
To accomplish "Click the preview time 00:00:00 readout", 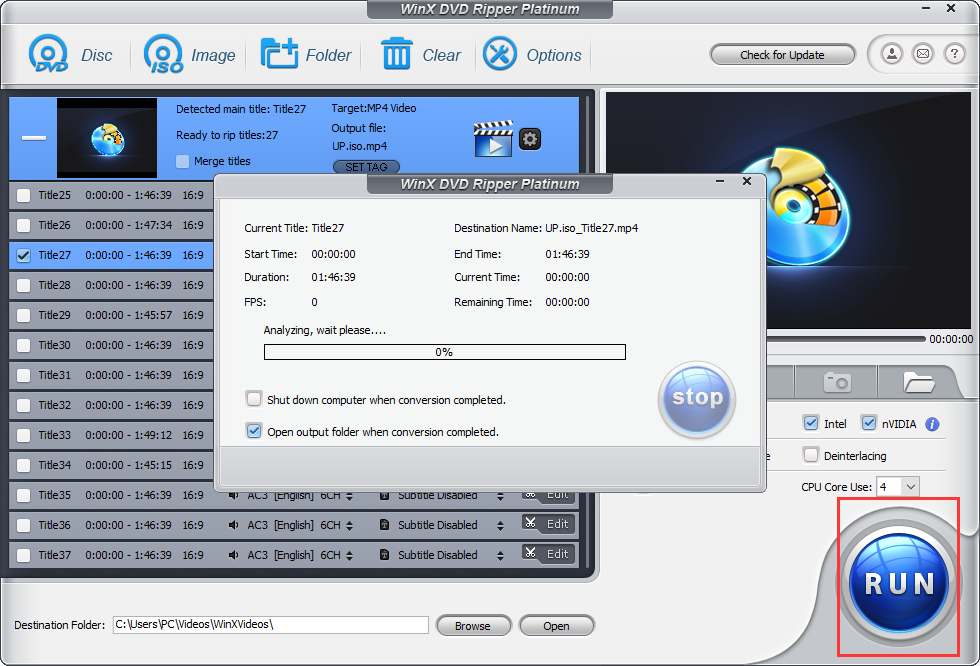I will [x=951, y=339].
